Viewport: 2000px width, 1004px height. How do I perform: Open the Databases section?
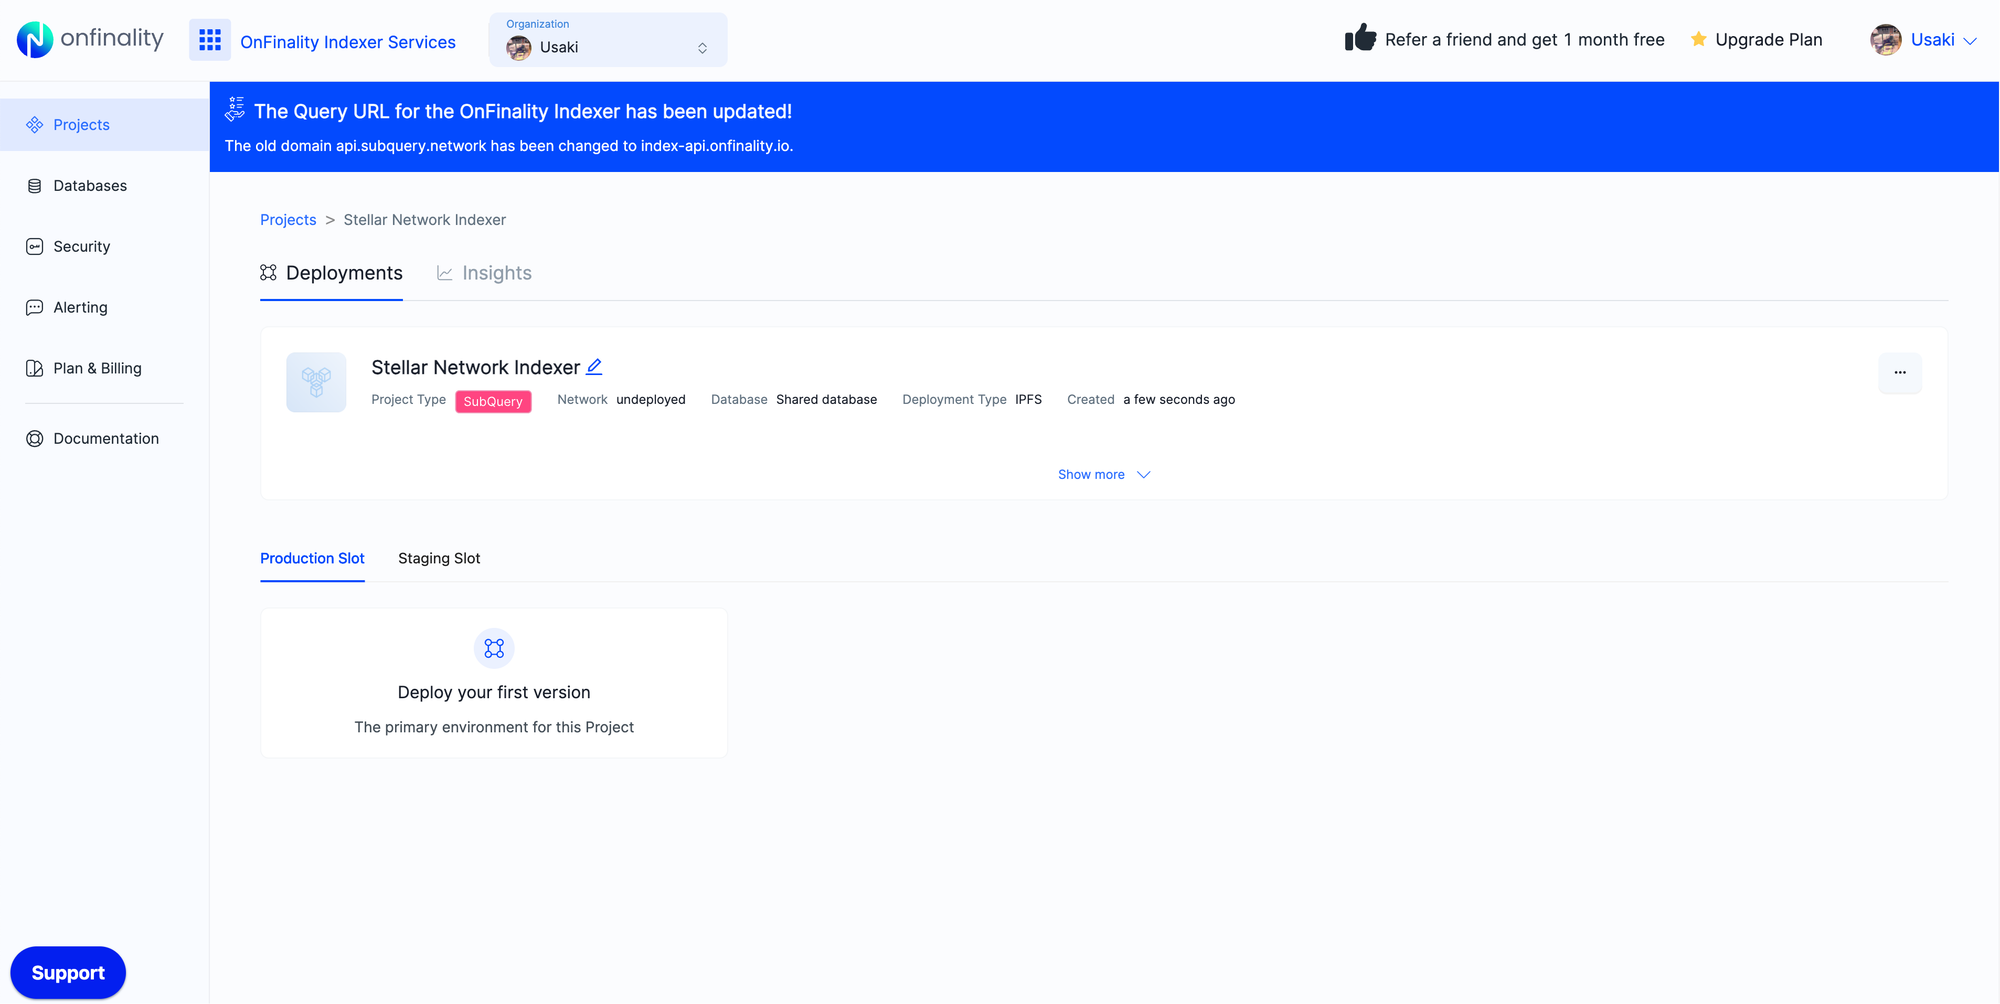tap(90, 185)
